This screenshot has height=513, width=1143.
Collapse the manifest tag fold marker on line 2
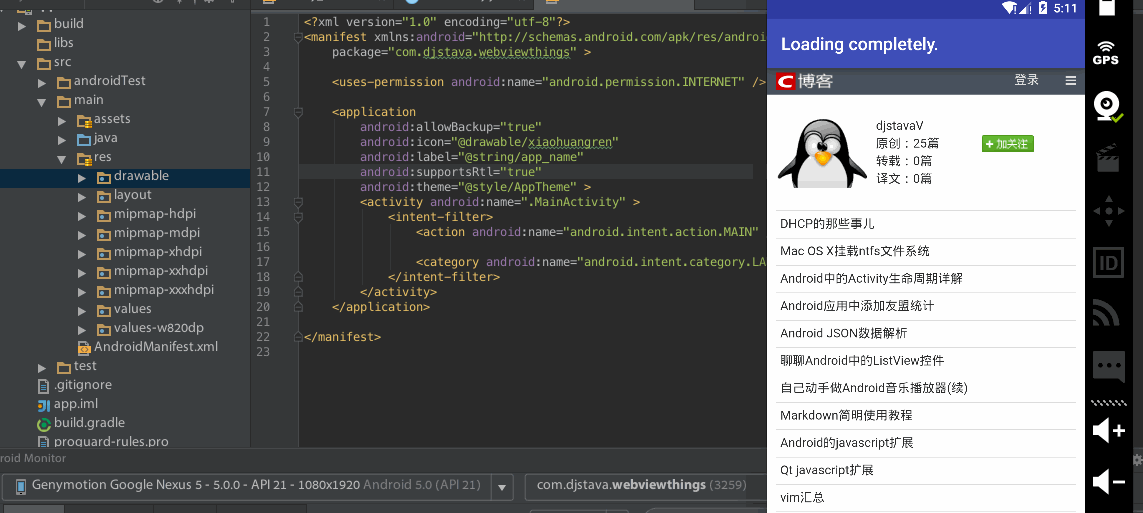click(297, 37)
